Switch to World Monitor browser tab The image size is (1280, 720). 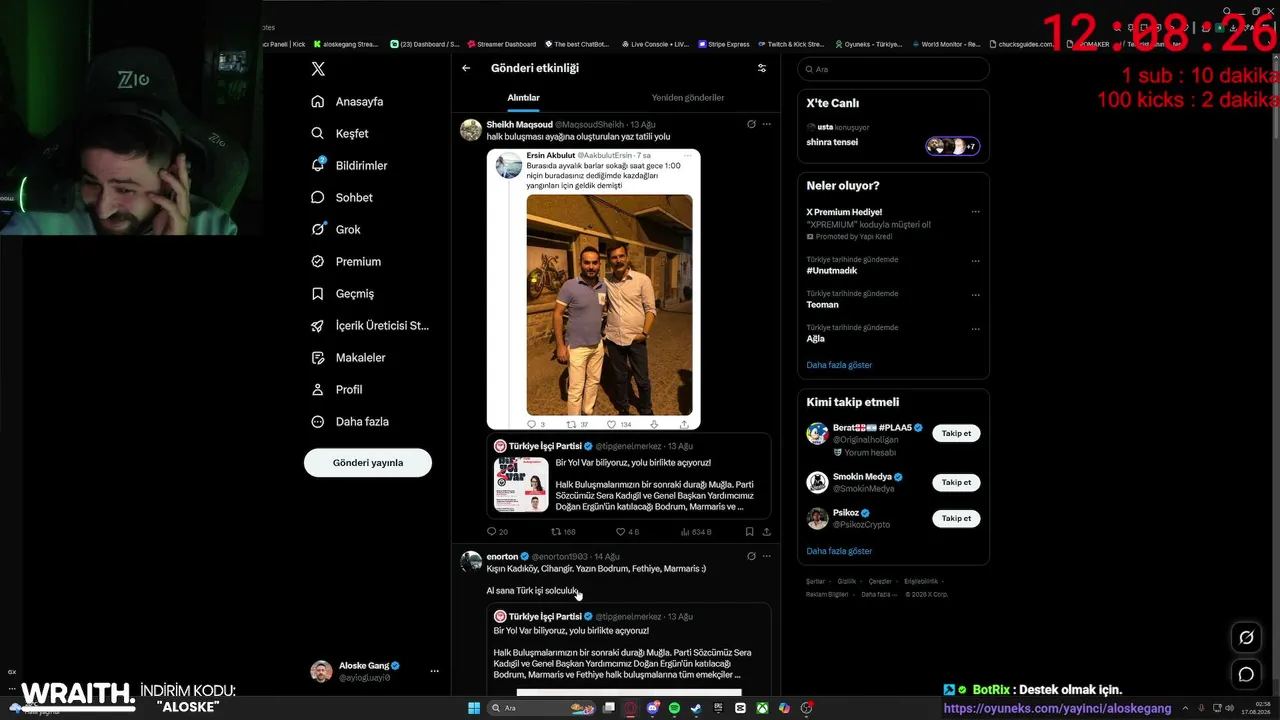click(945, 44)
